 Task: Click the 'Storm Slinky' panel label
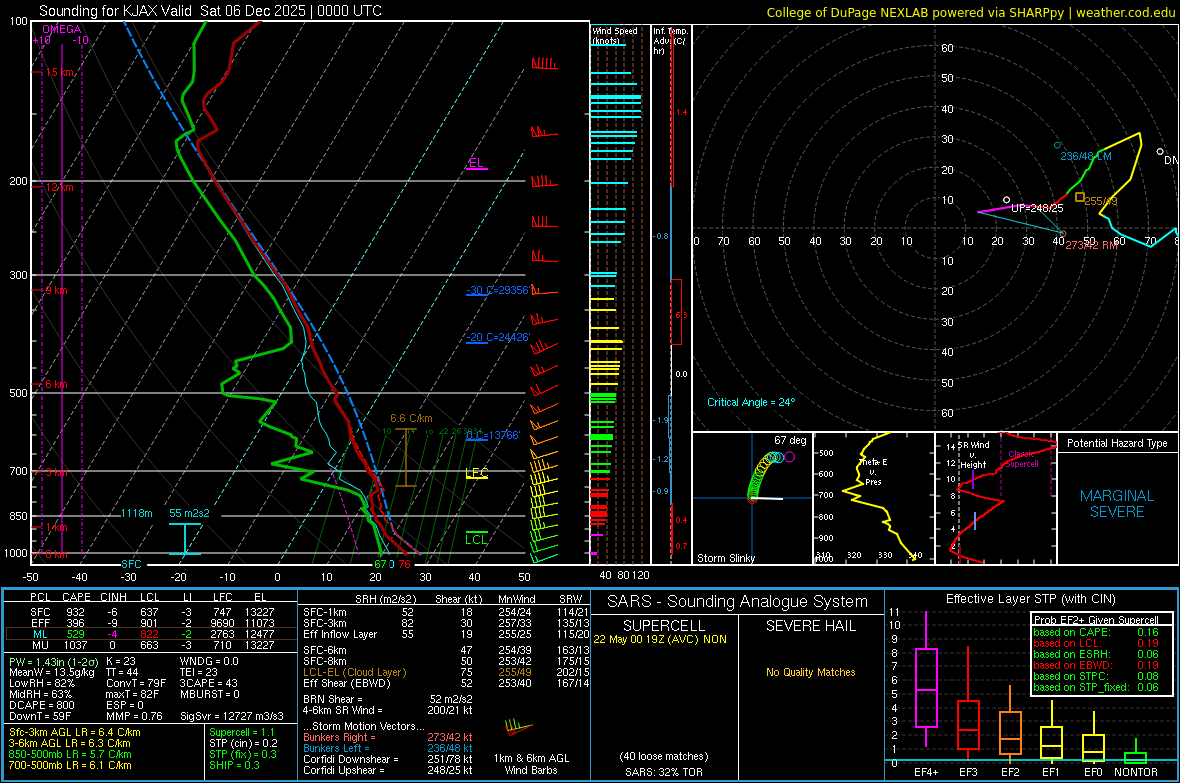tap(725, 558)
